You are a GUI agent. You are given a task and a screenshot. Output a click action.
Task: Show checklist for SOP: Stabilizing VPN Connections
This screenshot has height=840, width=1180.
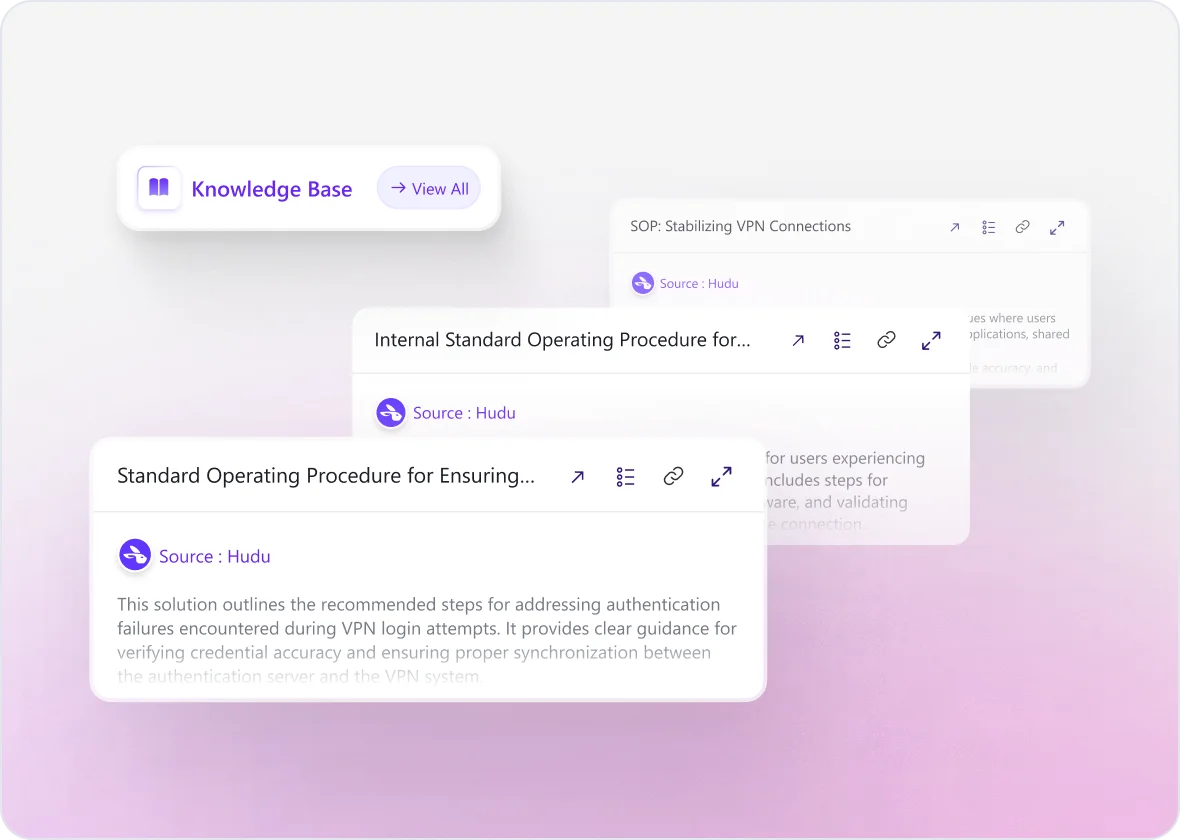click(988, 227)
